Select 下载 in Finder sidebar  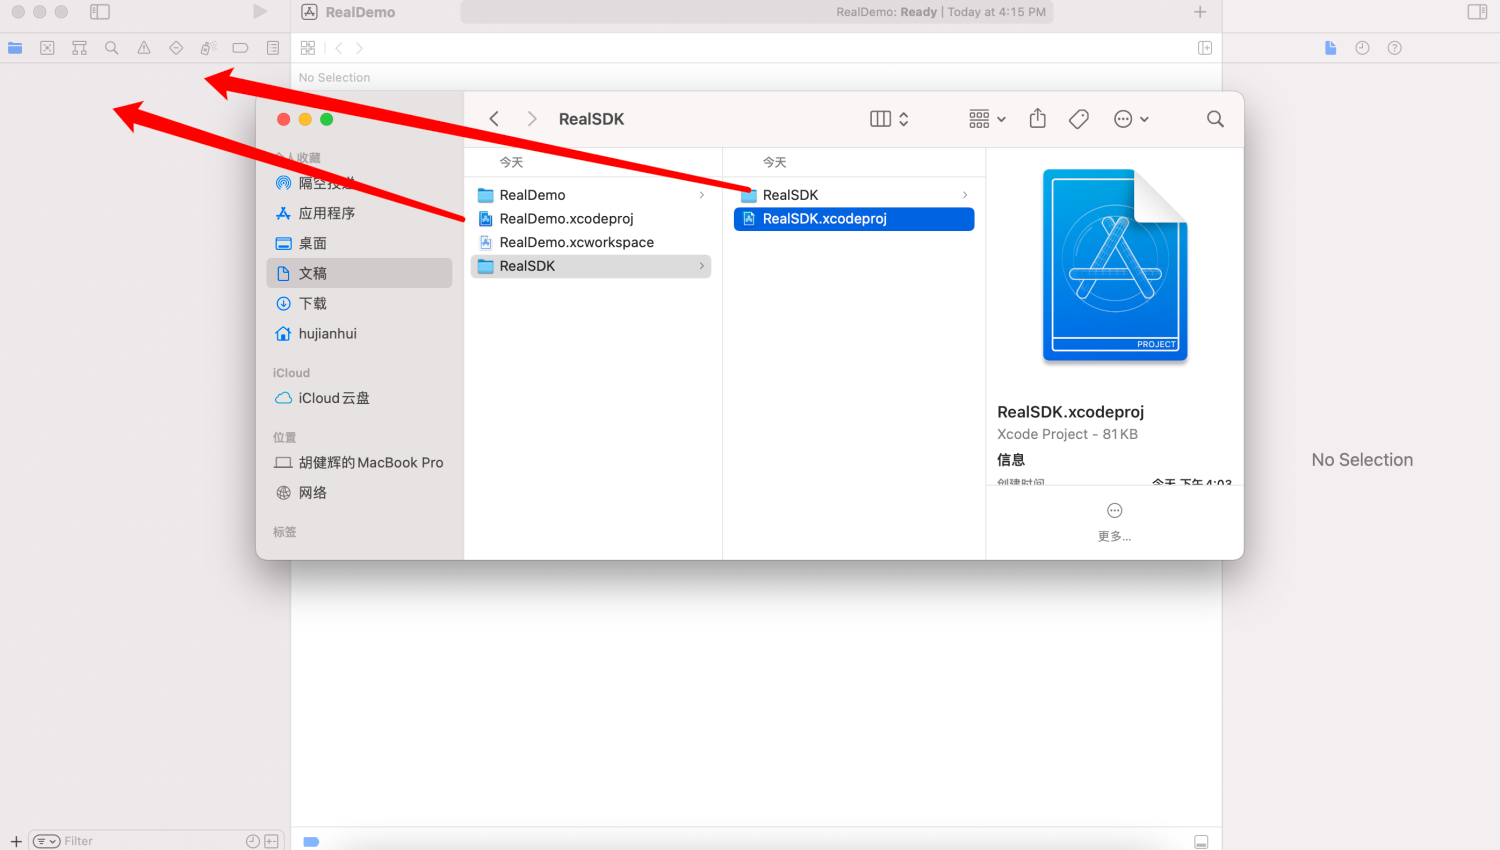[x=359, y=303]
